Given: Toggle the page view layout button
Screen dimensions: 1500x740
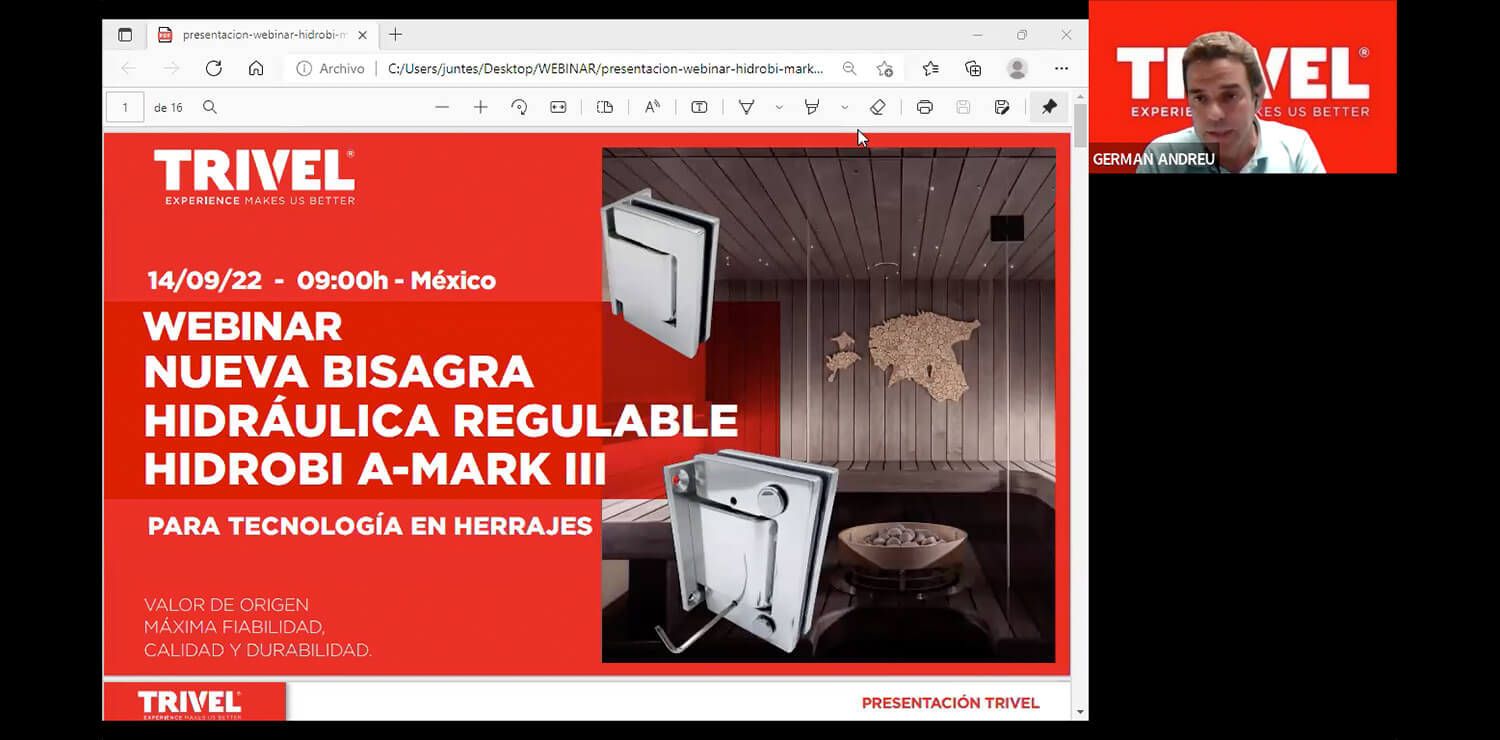Looking at the screenshot, I should click(605, 107).
